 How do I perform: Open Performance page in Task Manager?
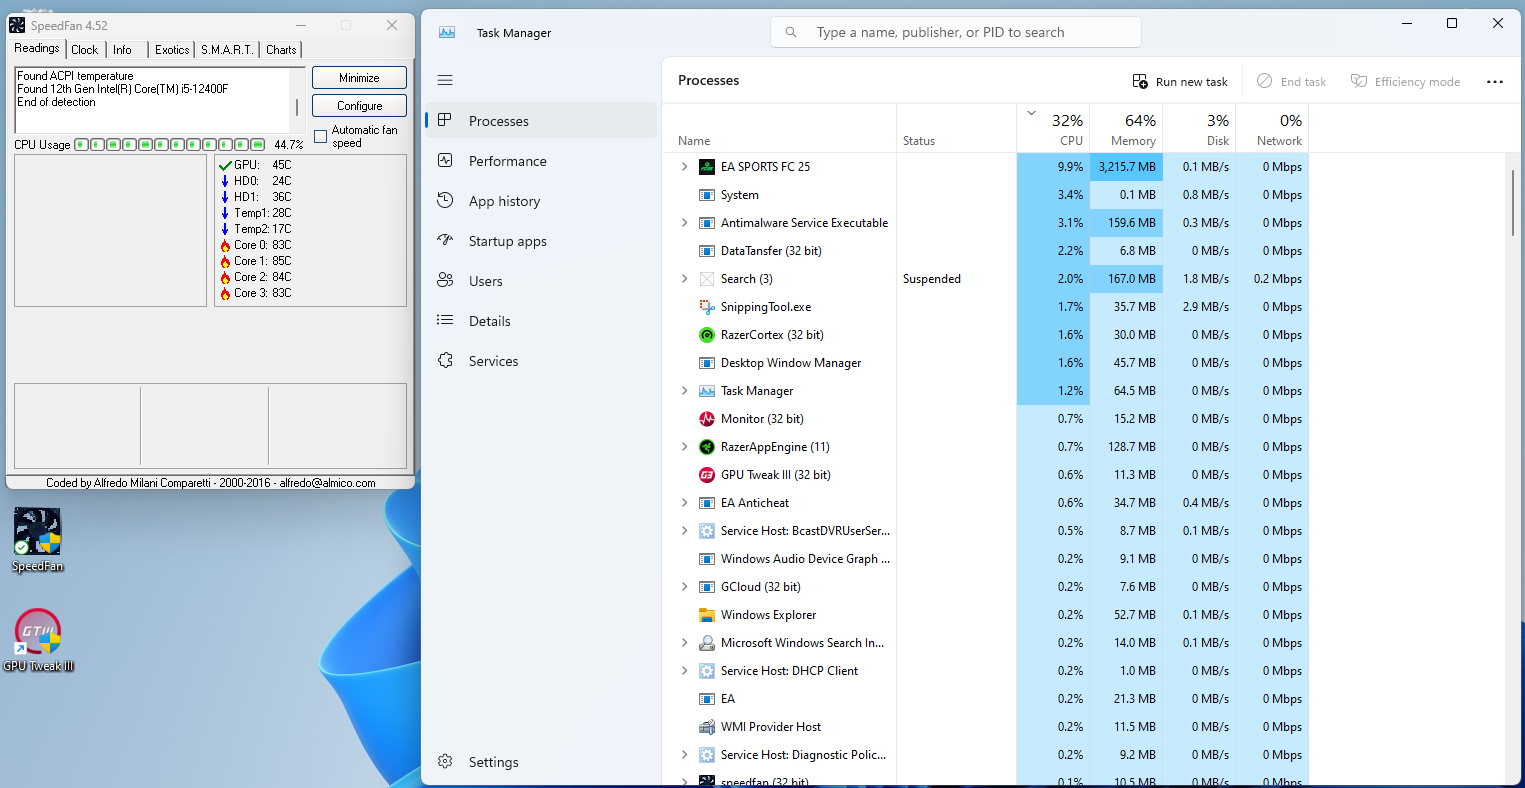541,161
